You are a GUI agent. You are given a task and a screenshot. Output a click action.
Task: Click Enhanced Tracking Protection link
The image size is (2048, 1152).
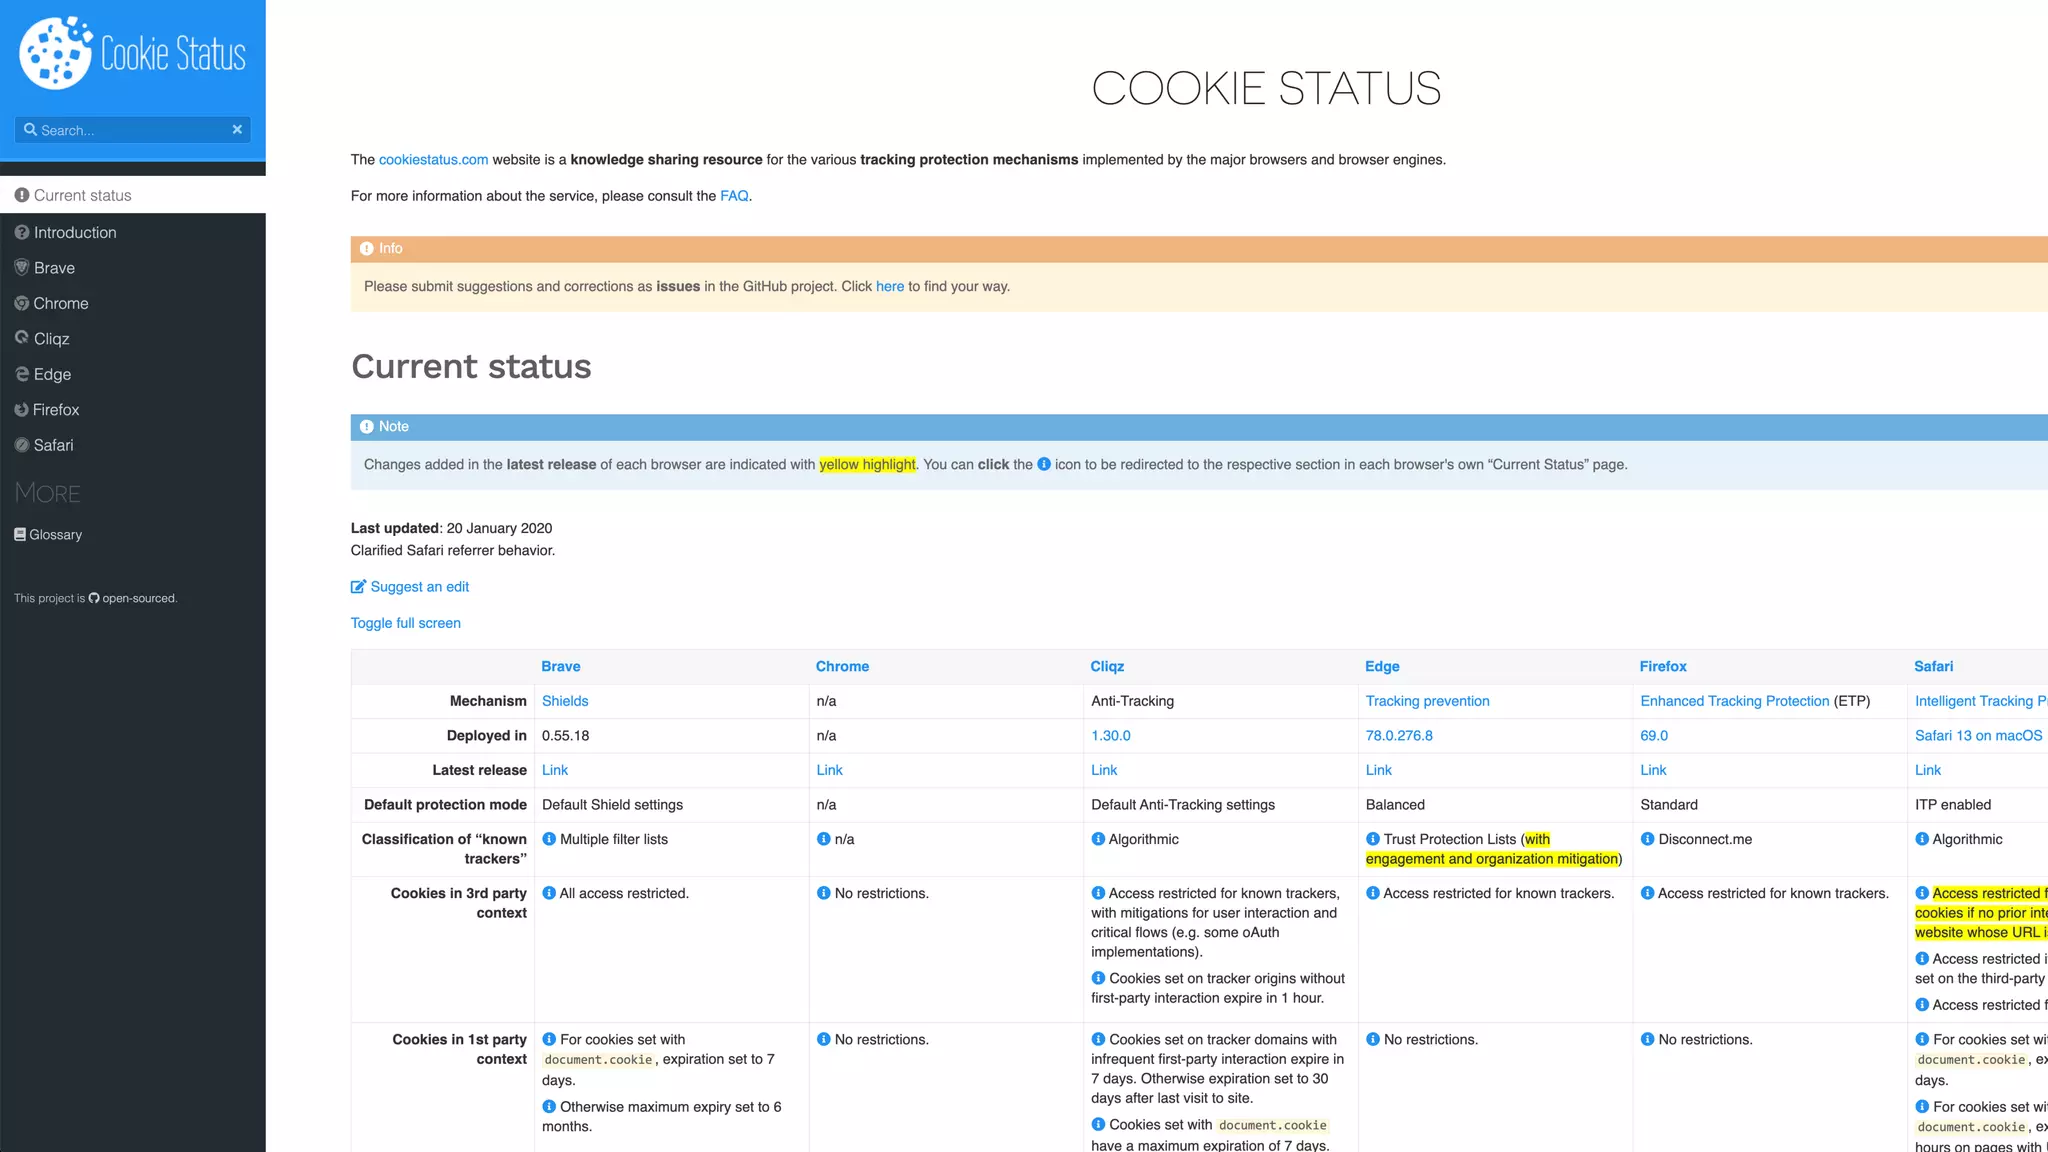click(x=1734, y=701)
